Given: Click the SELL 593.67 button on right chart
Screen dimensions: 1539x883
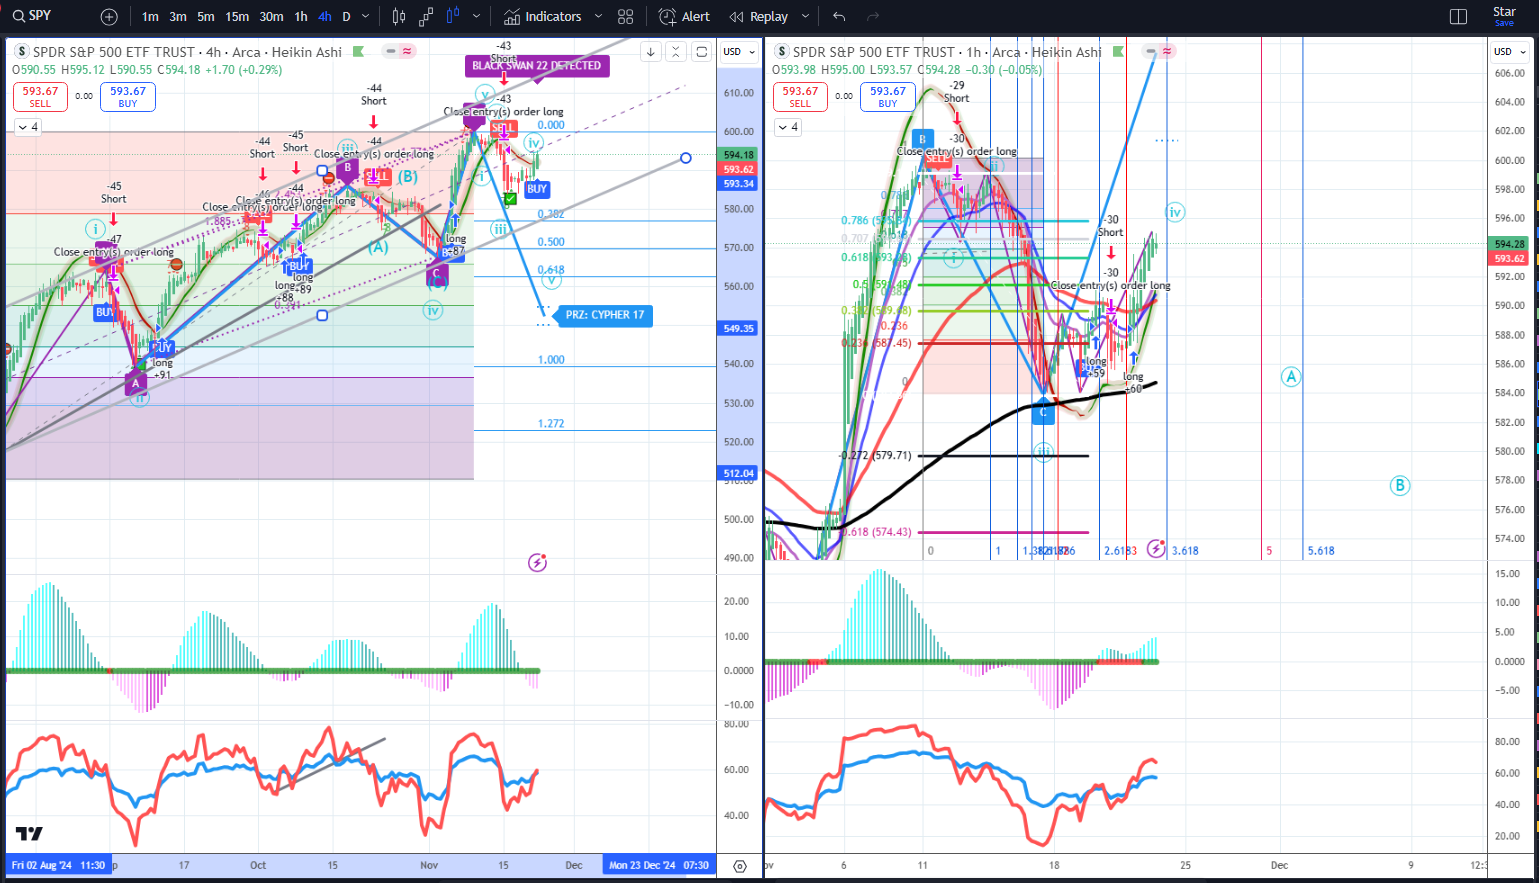Looking at the screenshot, I should click(x=800, y=97).
